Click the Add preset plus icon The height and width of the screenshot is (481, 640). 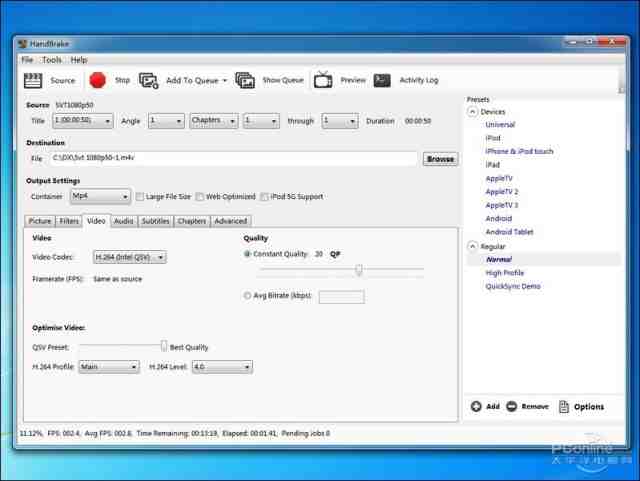point(476,406)
